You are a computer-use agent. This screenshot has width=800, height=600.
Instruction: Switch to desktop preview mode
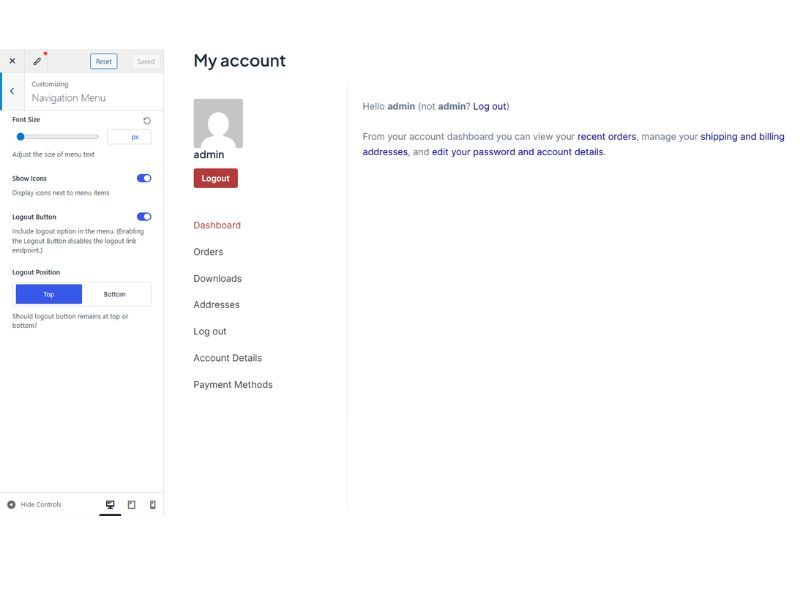pyautogui.click(x=109, y=504)
